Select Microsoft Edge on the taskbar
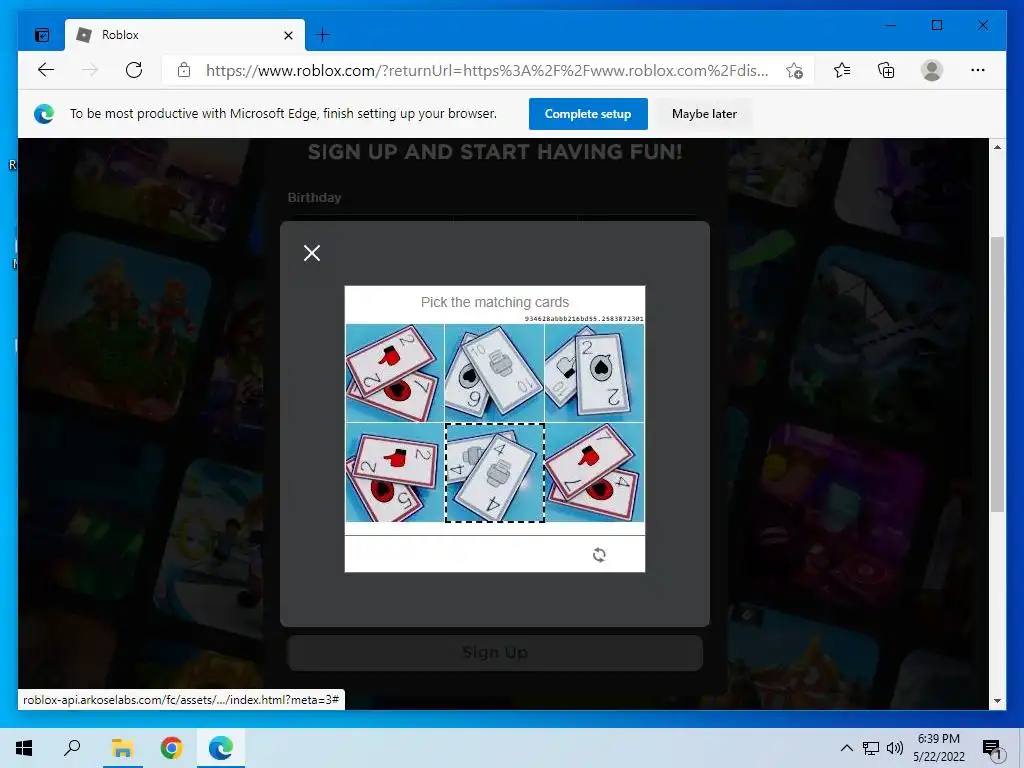The width and height of the screenshot is (1024, 768). [x=221, y=748]
